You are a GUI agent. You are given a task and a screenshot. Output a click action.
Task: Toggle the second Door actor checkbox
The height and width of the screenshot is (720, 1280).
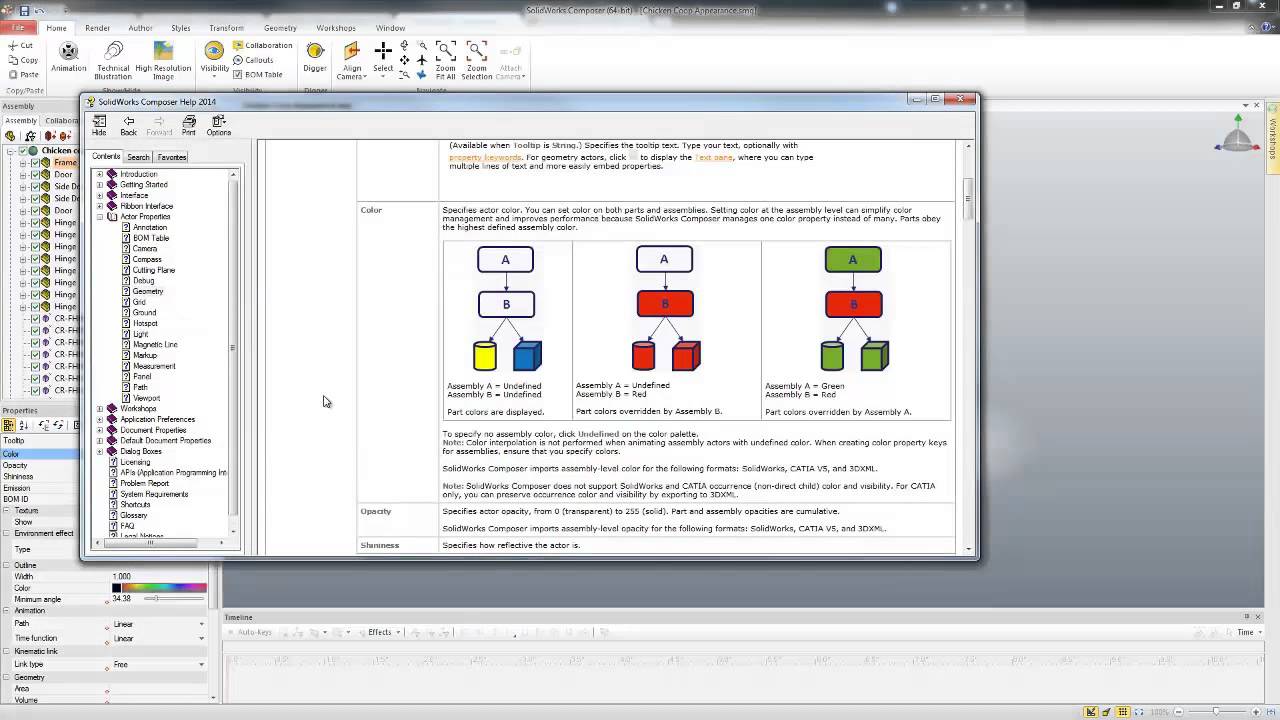click(x=35, y=211)
